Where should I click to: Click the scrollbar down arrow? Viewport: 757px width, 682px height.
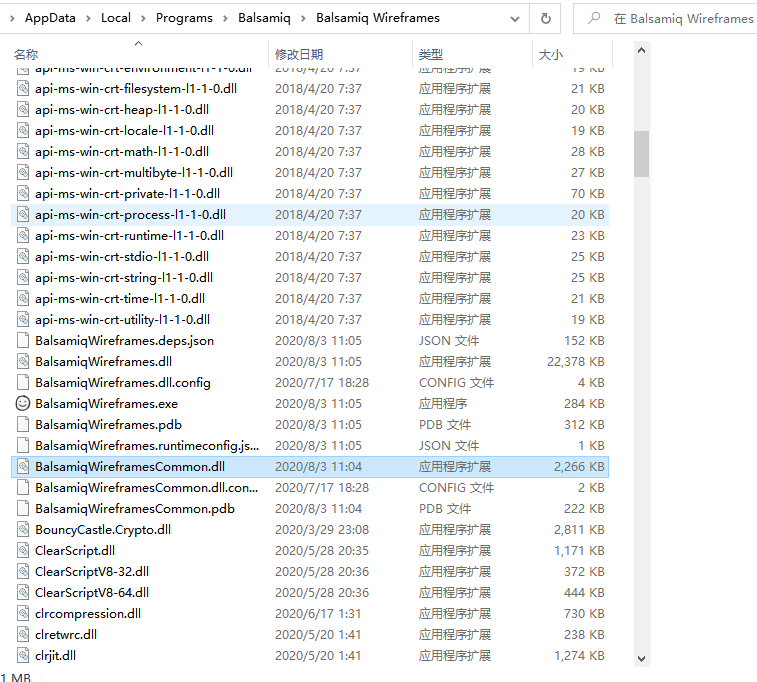(641, 658)
